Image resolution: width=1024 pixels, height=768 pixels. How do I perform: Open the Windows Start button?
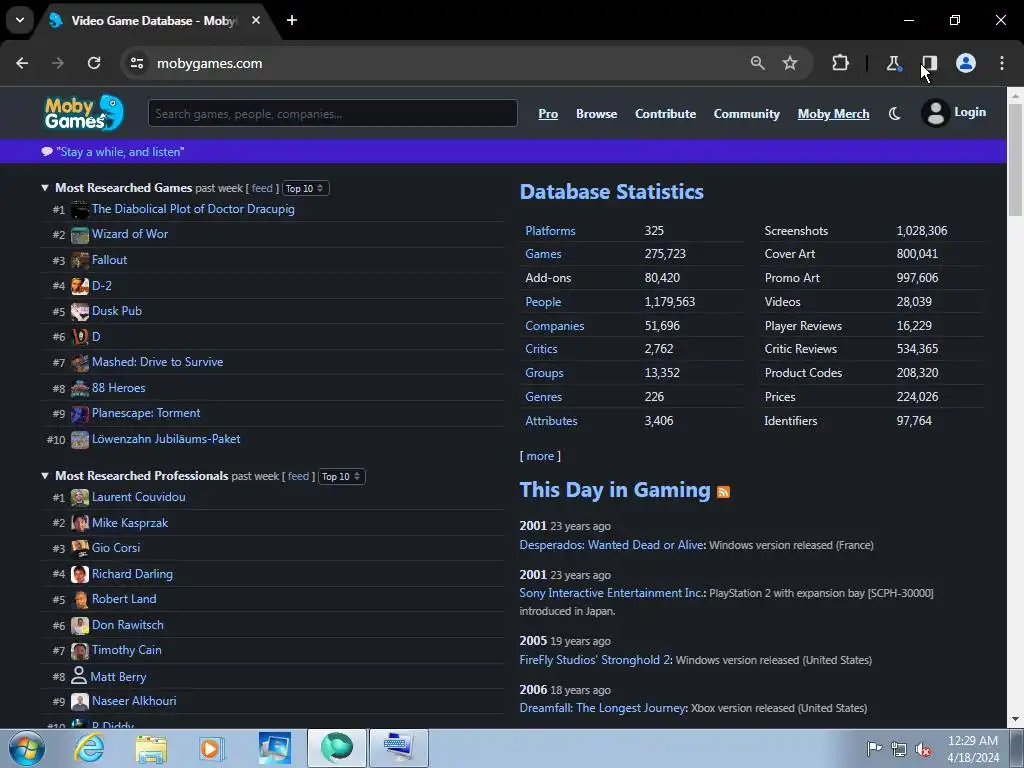[x=27, y=748]
